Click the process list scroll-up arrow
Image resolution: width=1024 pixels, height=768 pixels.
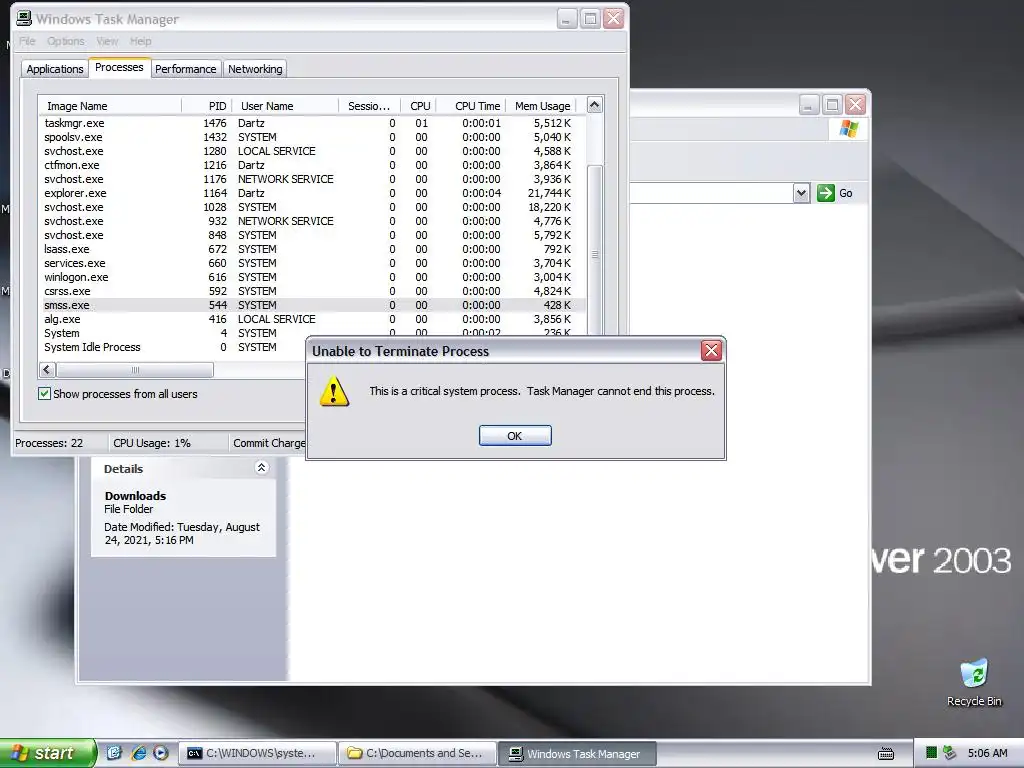[594, 104]
